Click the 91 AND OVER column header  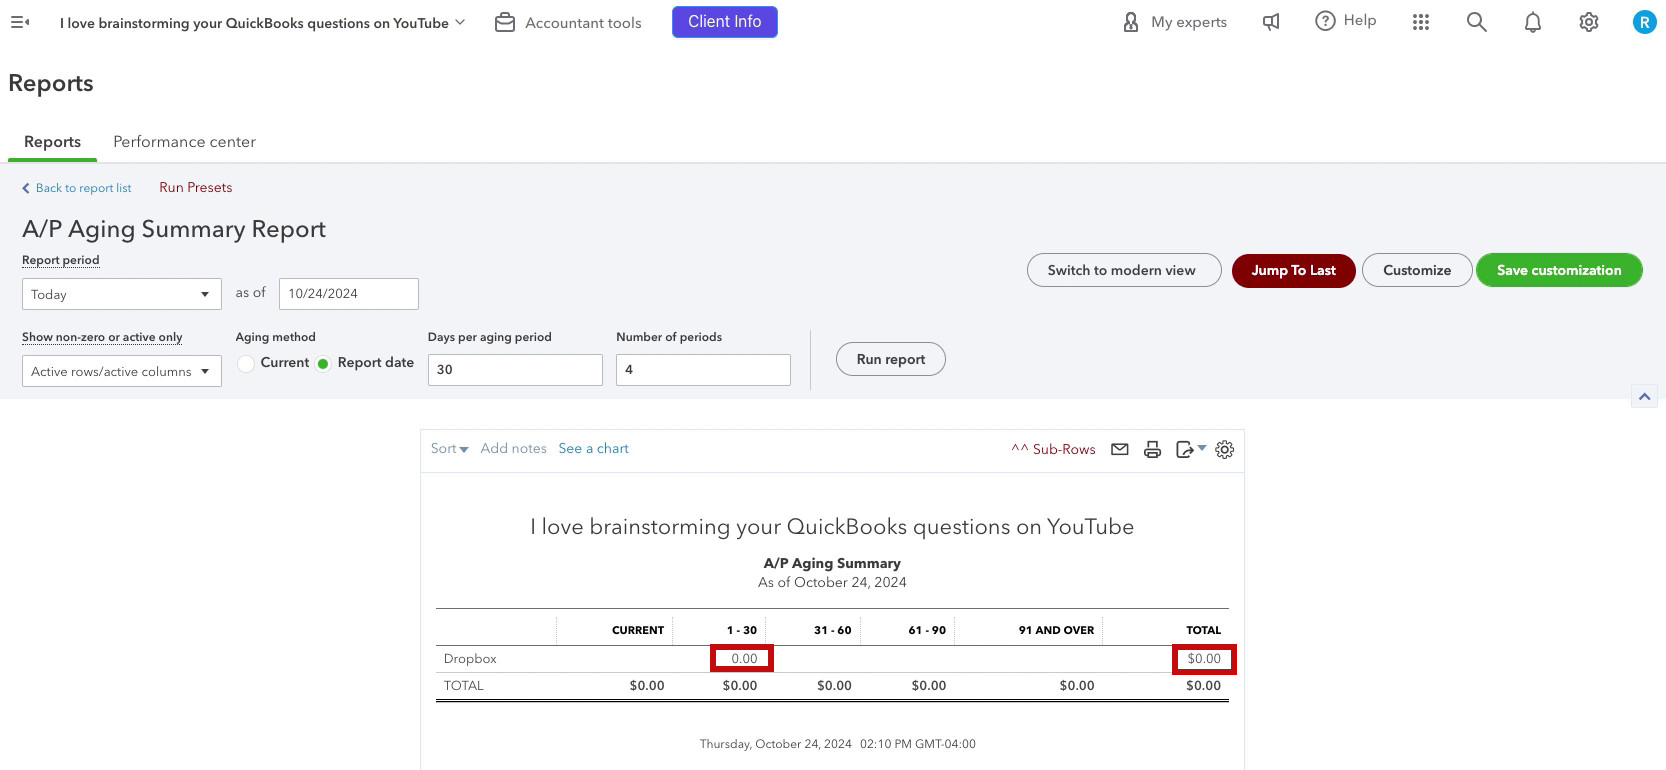click(1056, 630)
